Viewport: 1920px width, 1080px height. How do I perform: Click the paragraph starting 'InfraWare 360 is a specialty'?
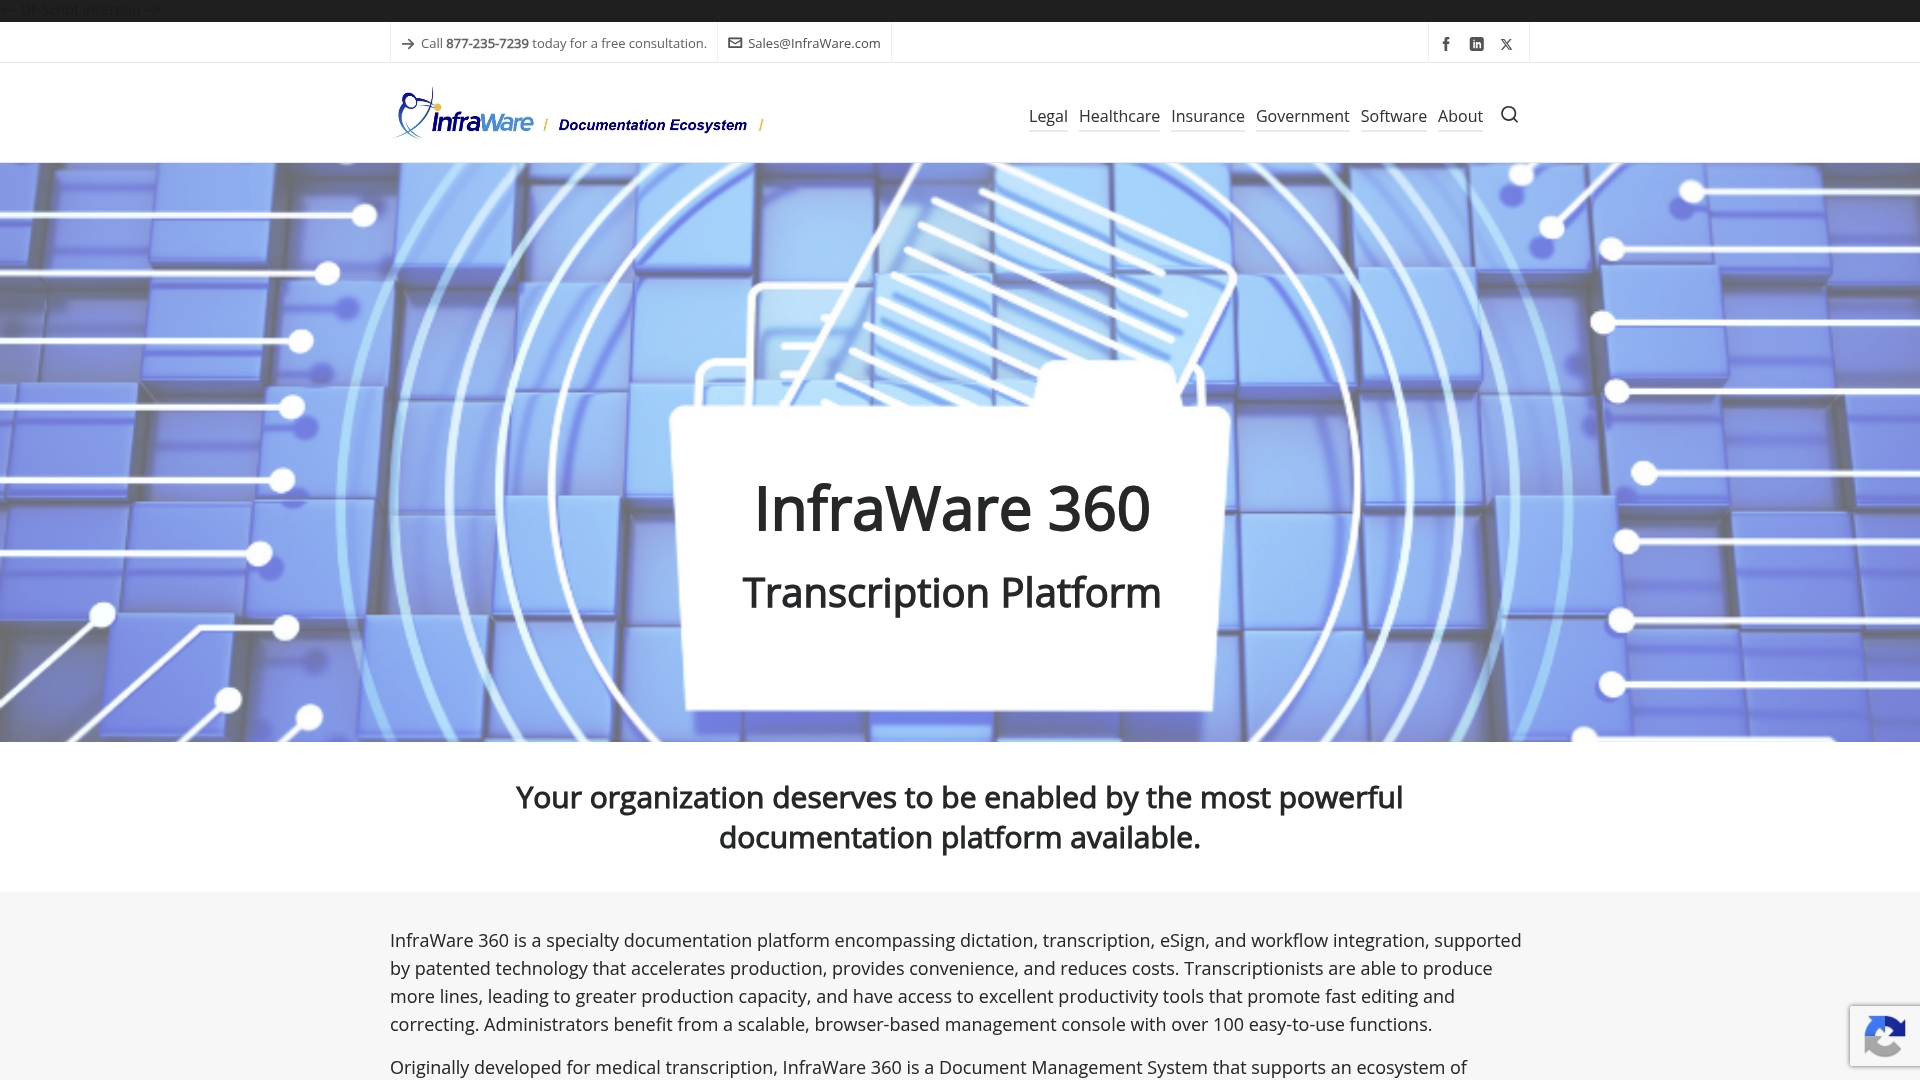[x=956, y=982]
